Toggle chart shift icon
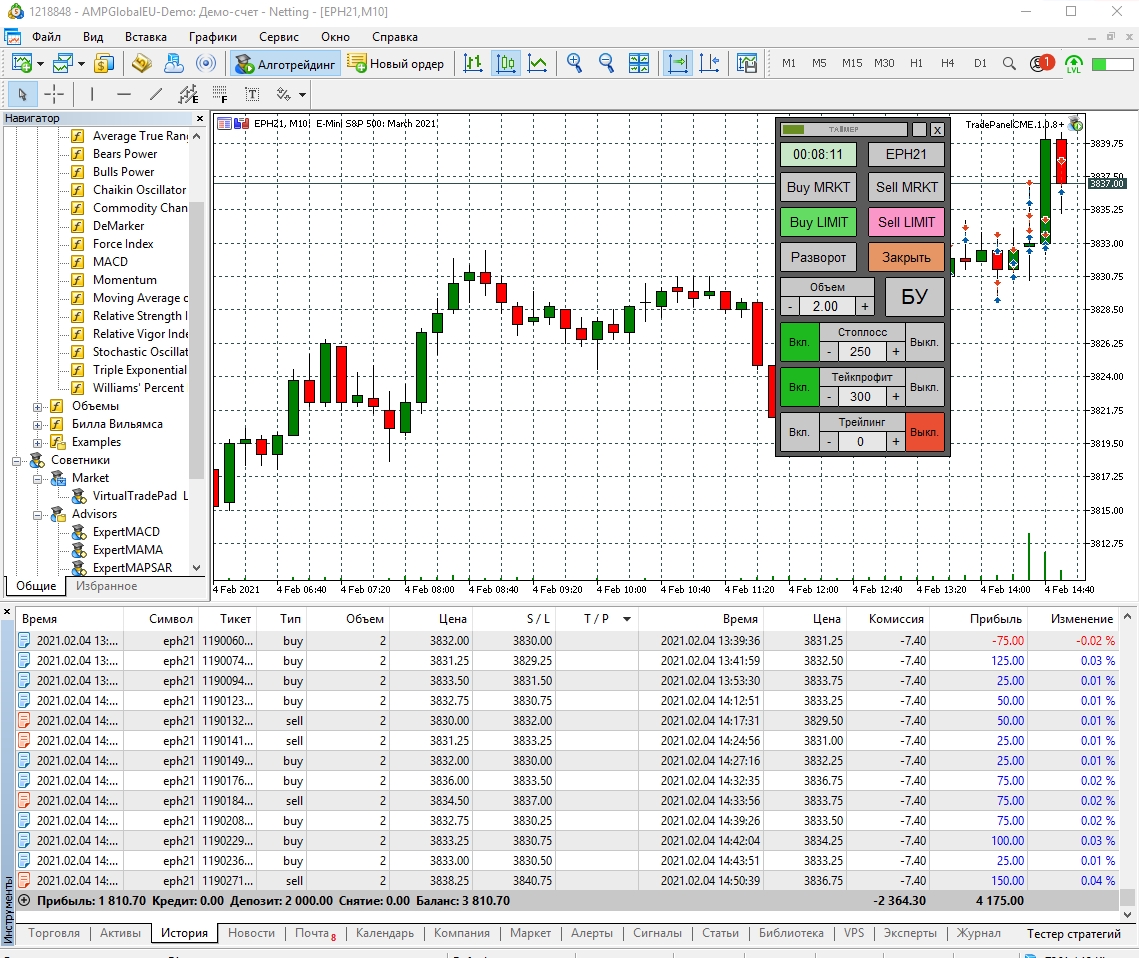 click(x=709, y=64)
